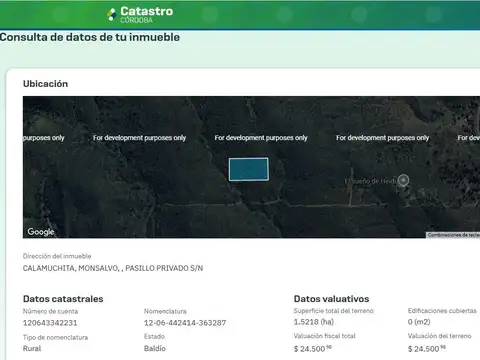Select nomenclatura value 12-06-442414-363287
Viewport: 480px width, 360px height.
[185, 323]
